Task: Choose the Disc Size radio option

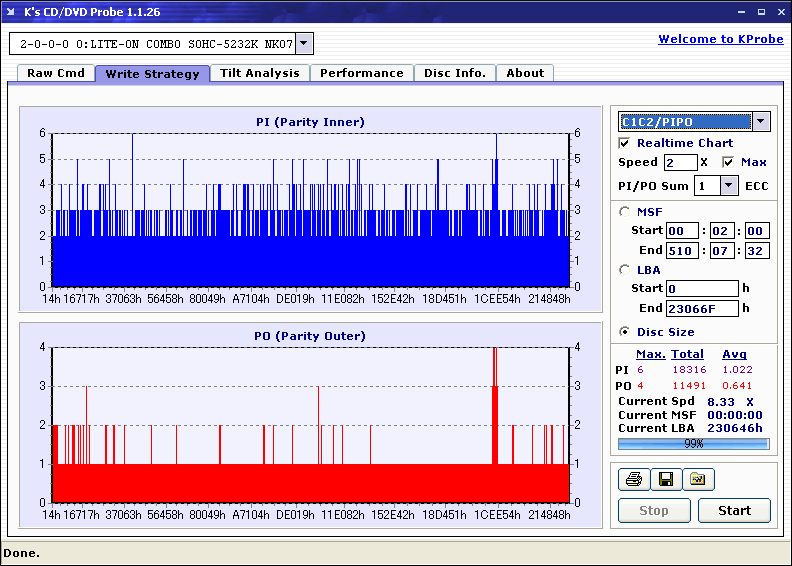Action: [625, 332]
